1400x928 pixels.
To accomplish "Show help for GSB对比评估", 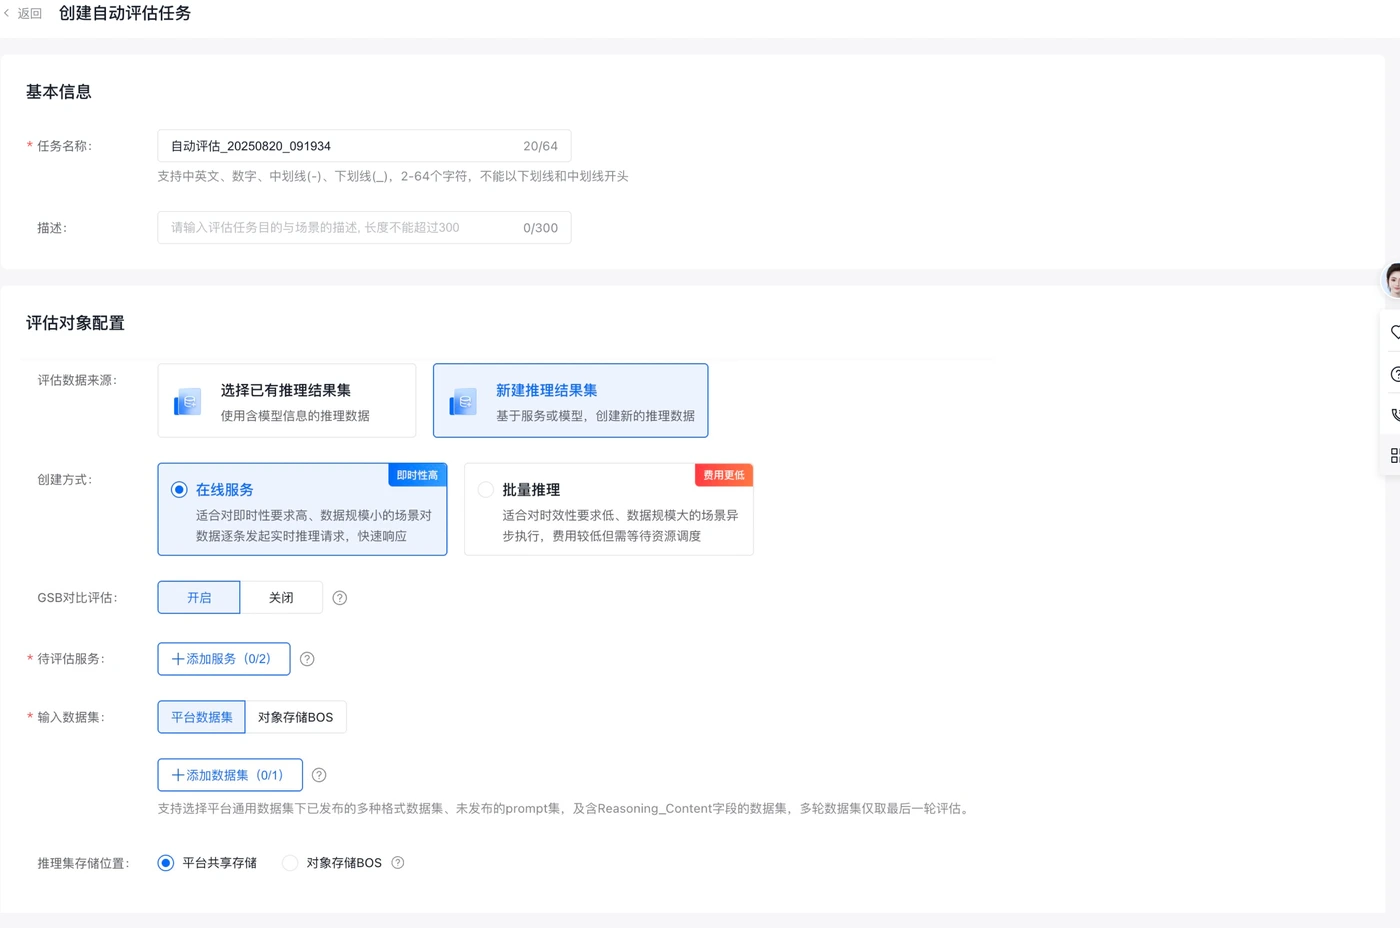I will point(340,598).
